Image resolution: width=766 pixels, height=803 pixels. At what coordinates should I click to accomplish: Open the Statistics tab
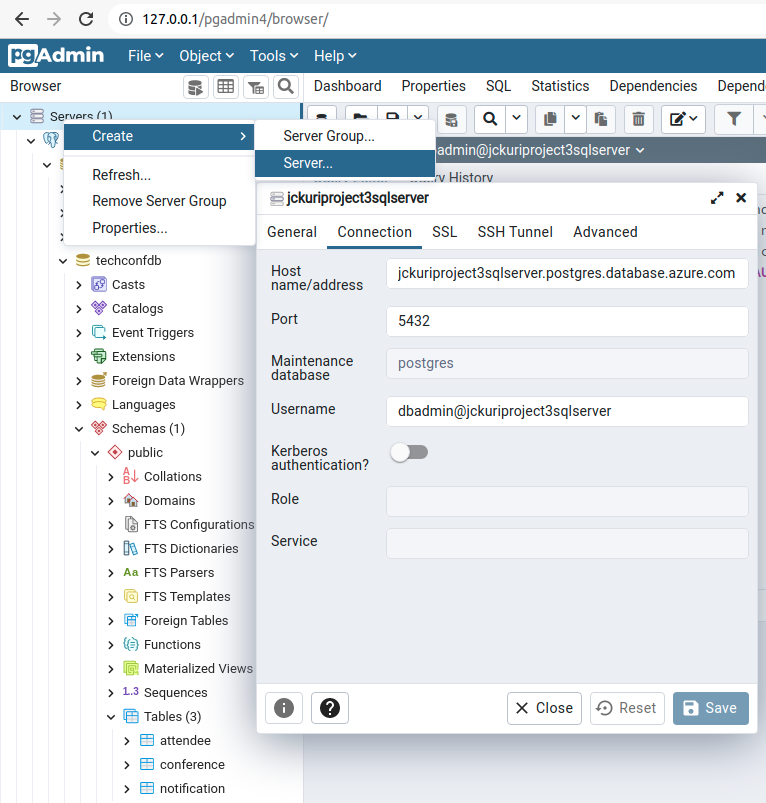(x=560, y=86)
